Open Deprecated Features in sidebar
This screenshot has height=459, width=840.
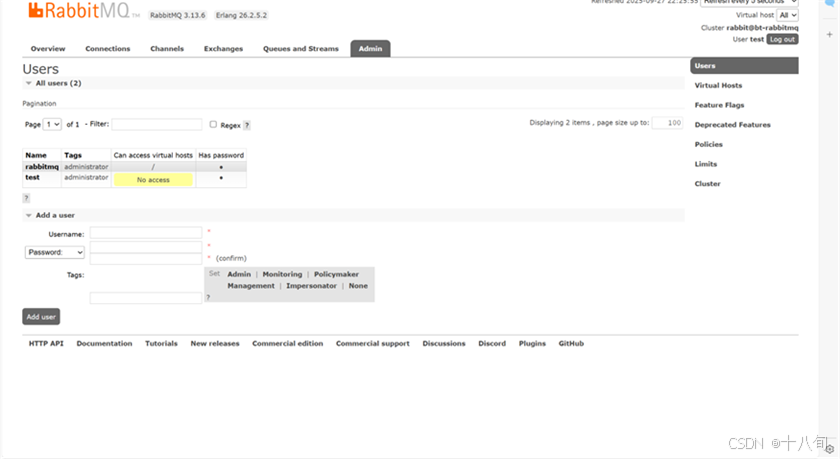732,125
